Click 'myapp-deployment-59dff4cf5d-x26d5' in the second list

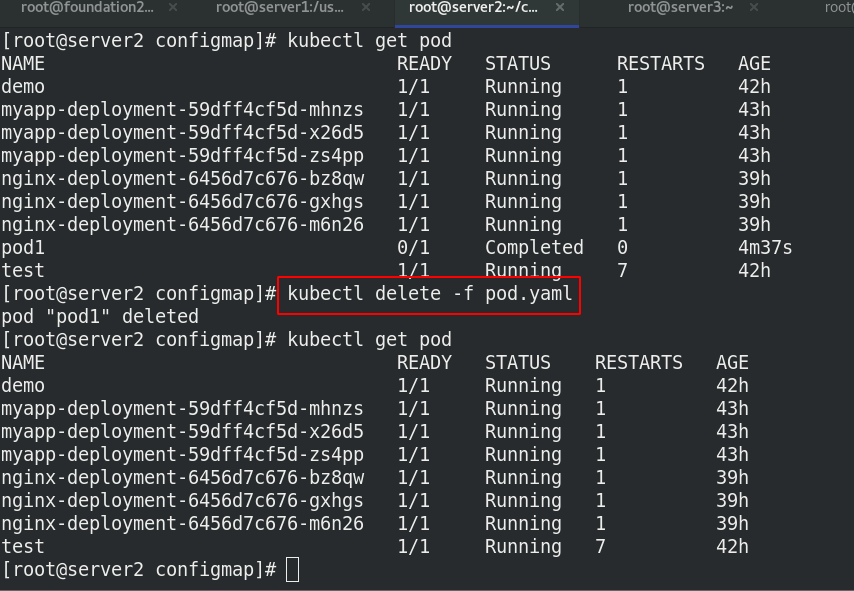[x=182, y=431]
